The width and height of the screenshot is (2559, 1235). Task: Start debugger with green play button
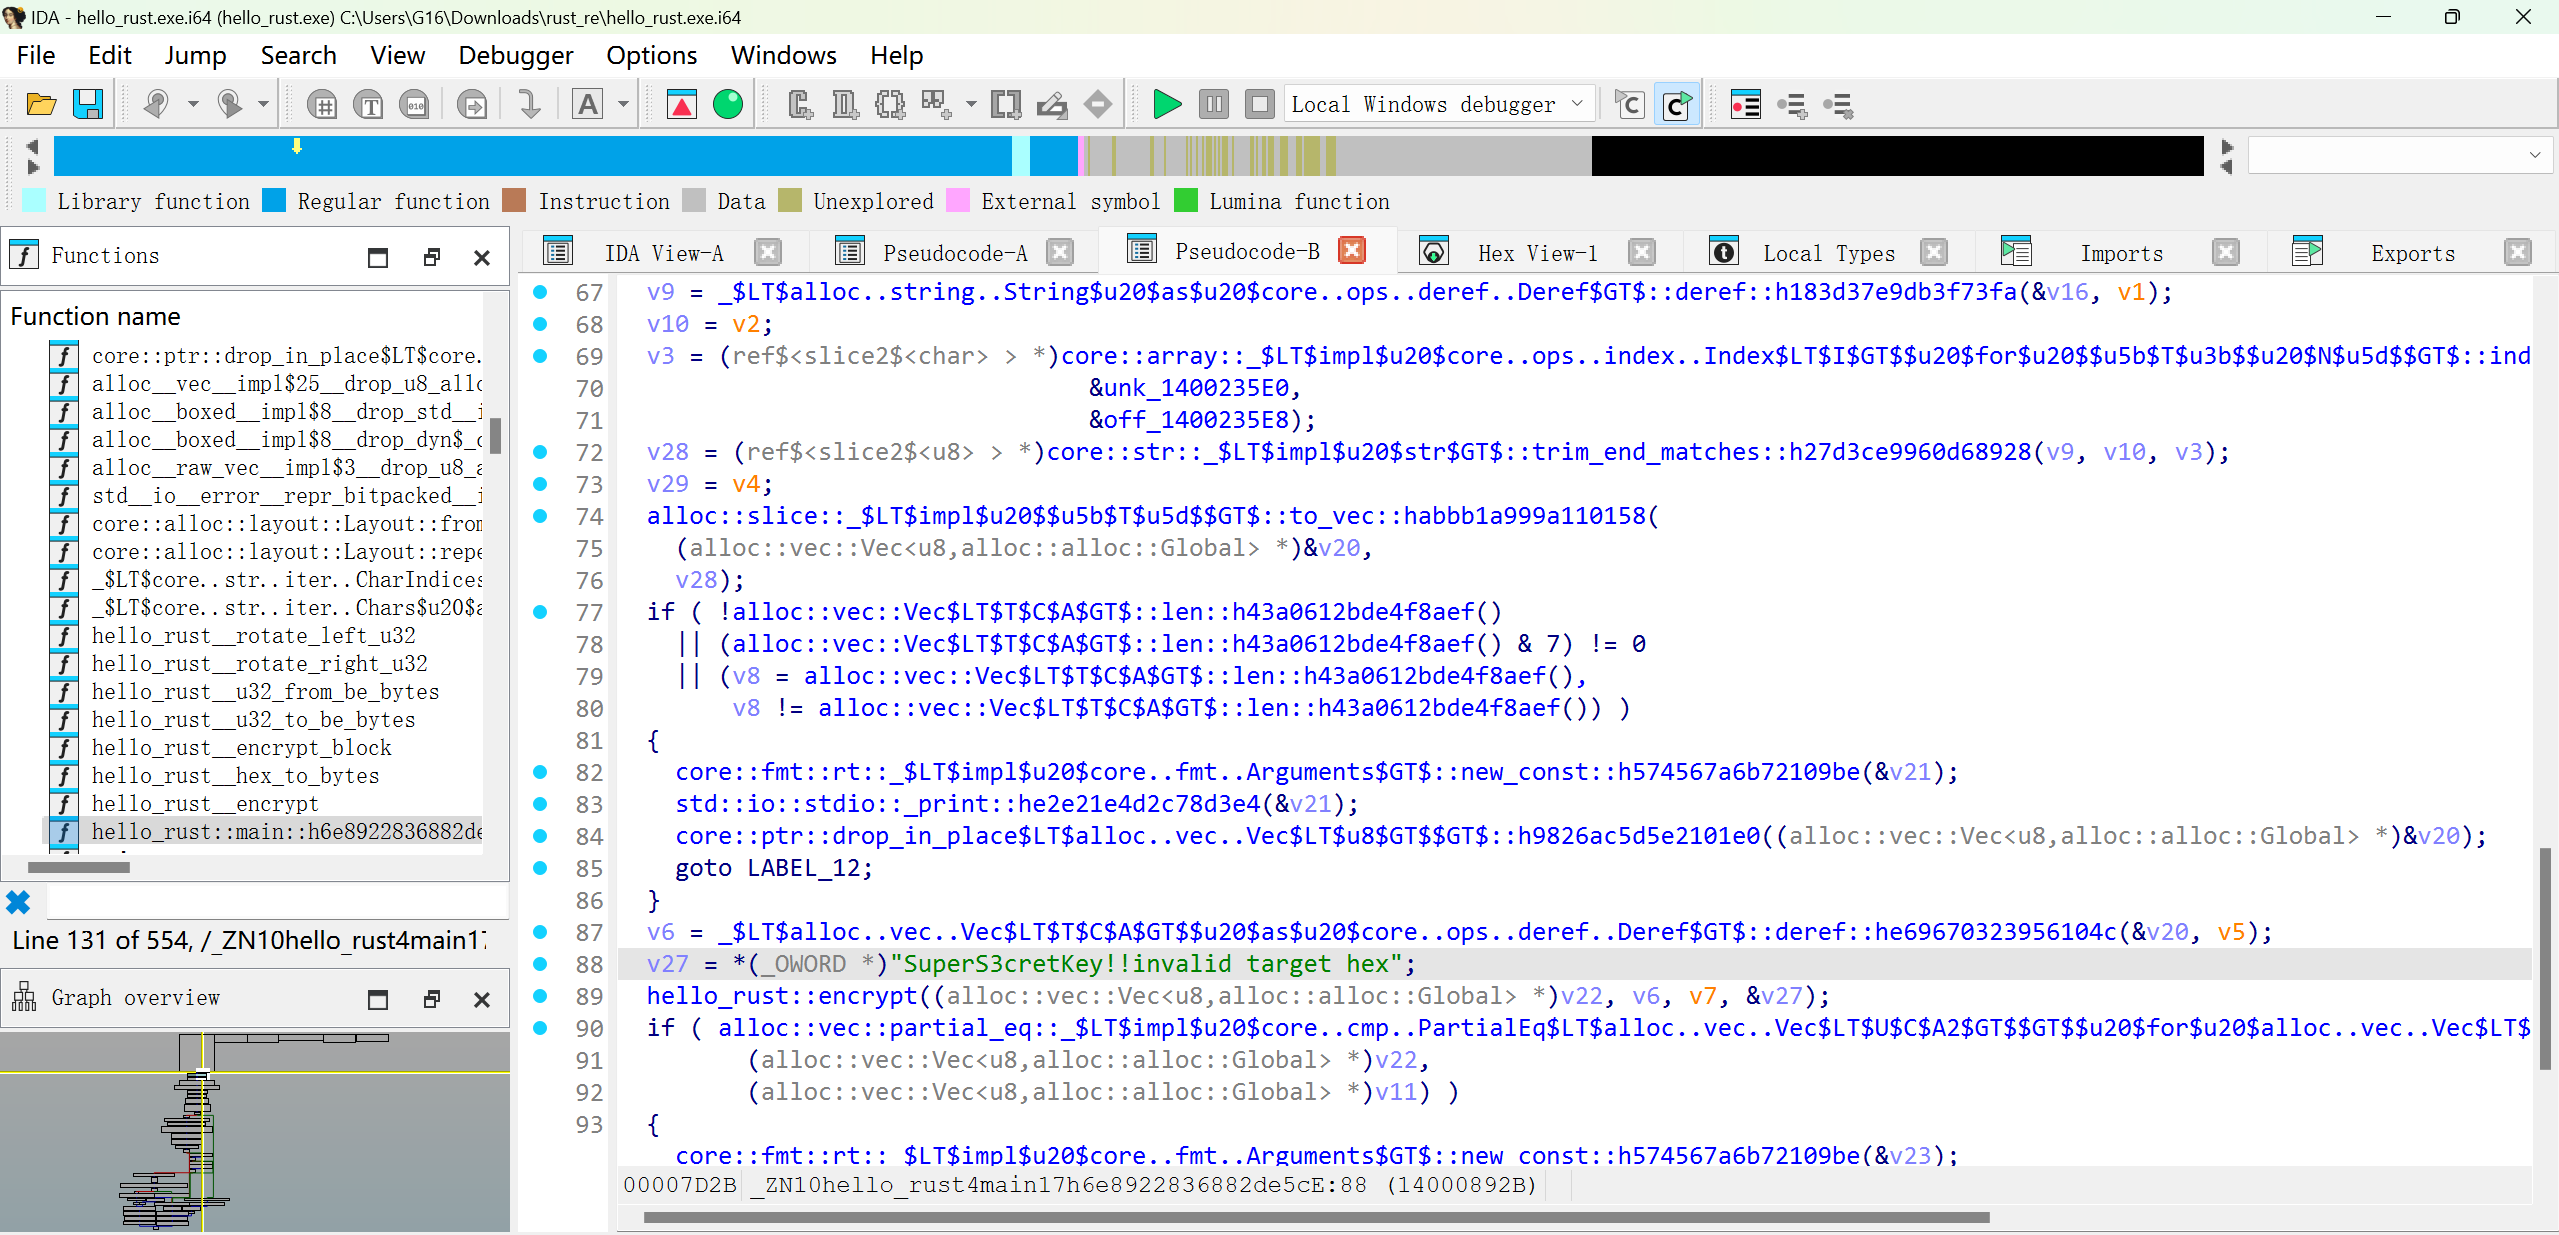tap(1166, 104)
